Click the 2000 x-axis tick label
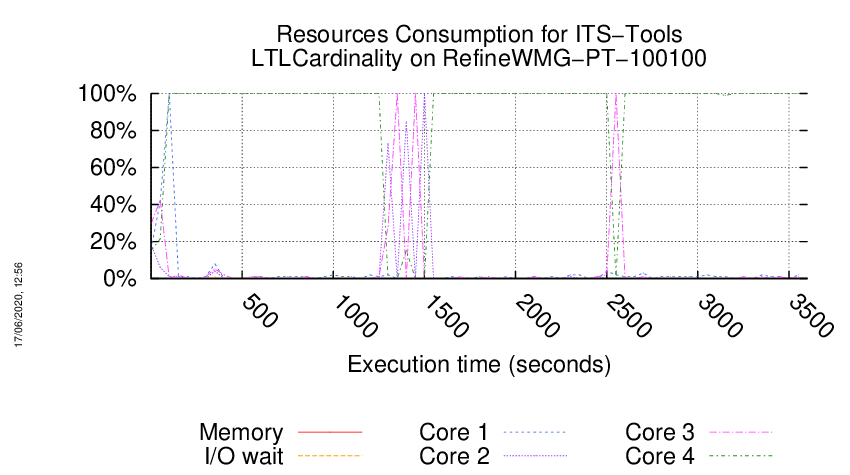Image resolution: width=850 pixels, height=475 pixels. coord(537,316)
